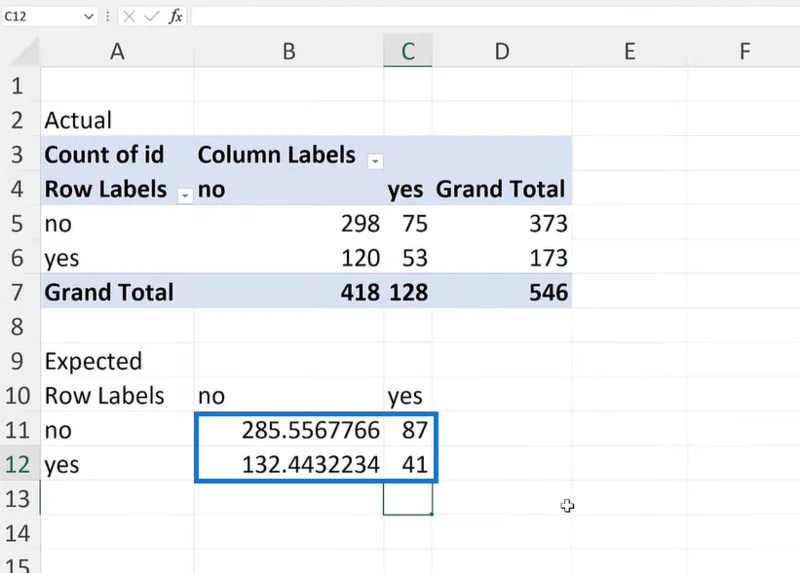
Task: Open the Insert Function fx icon
Action: [176, 16]
